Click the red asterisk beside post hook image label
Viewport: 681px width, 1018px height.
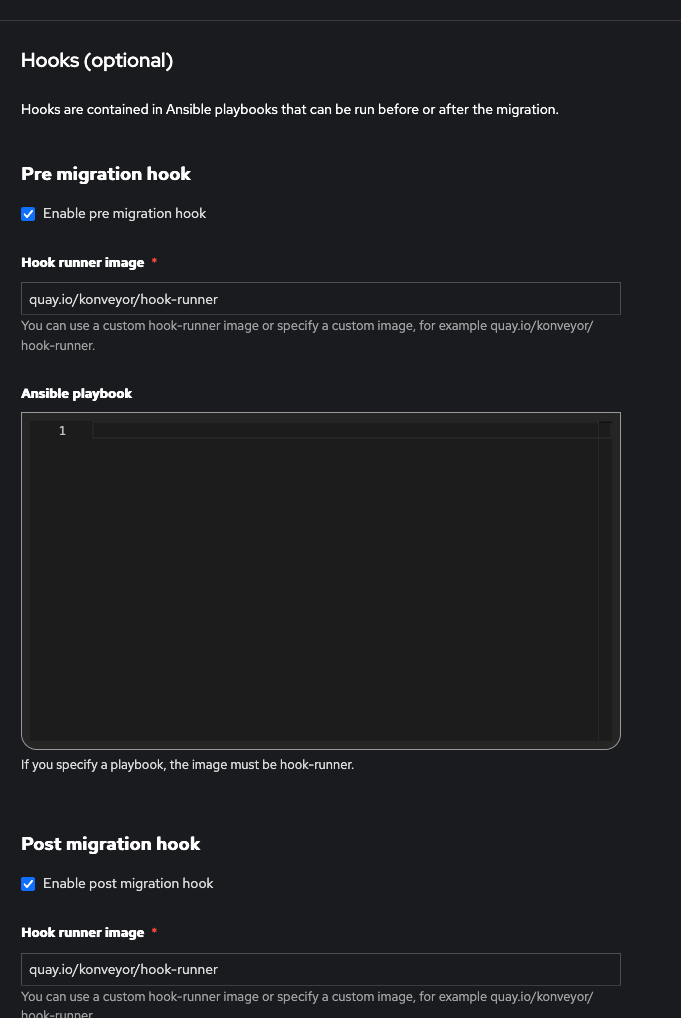[x=154, y=932]
